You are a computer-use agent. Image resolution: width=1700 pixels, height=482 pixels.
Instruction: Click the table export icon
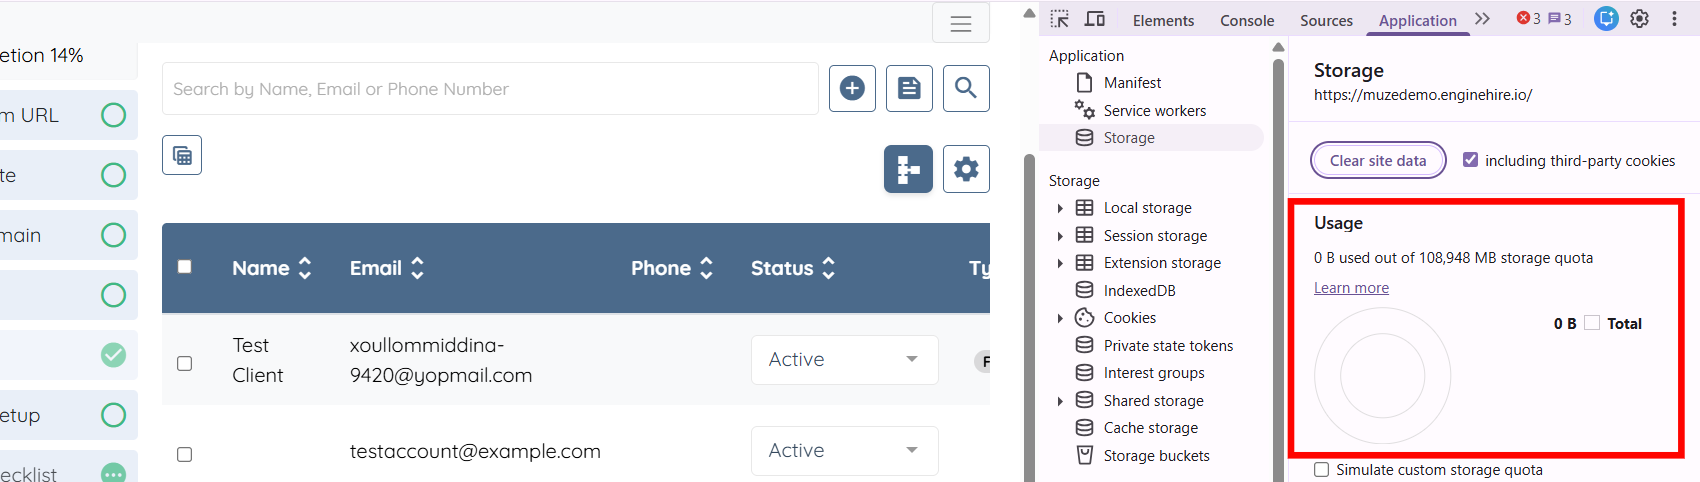click(182, 155)
